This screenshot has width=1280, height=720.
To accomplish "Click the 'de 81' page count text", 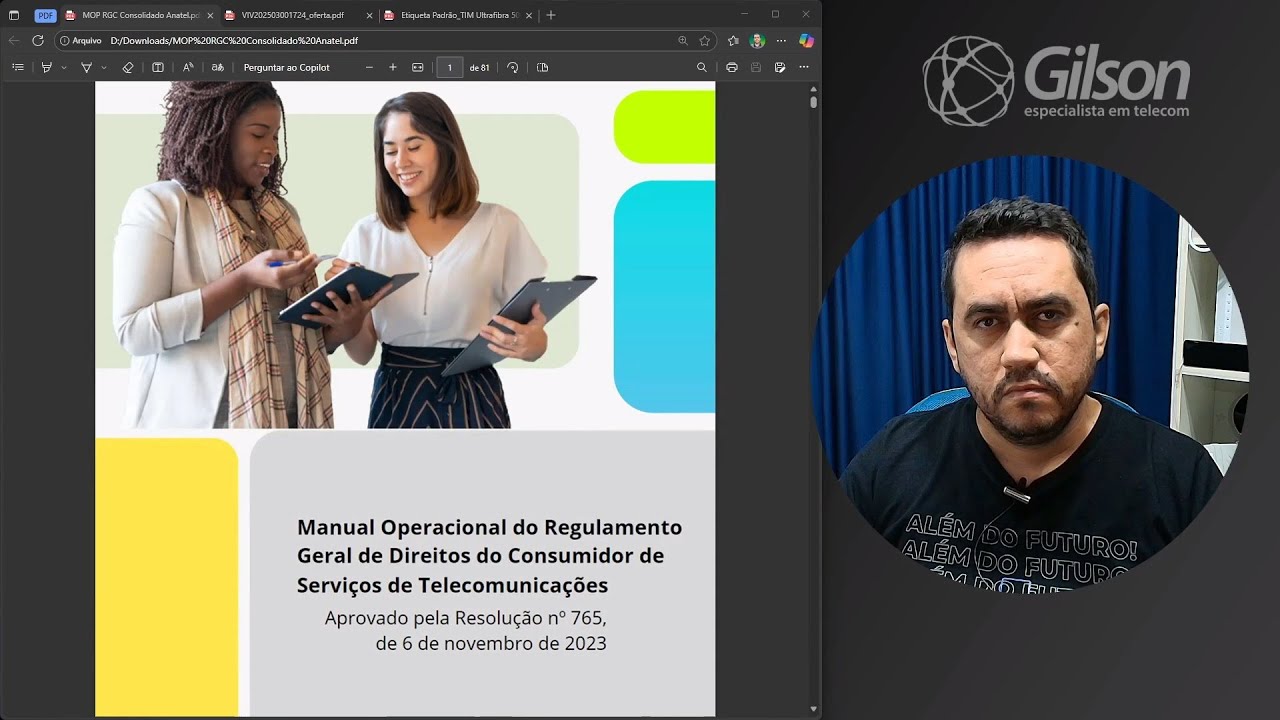I will click(x=479, y=67).
